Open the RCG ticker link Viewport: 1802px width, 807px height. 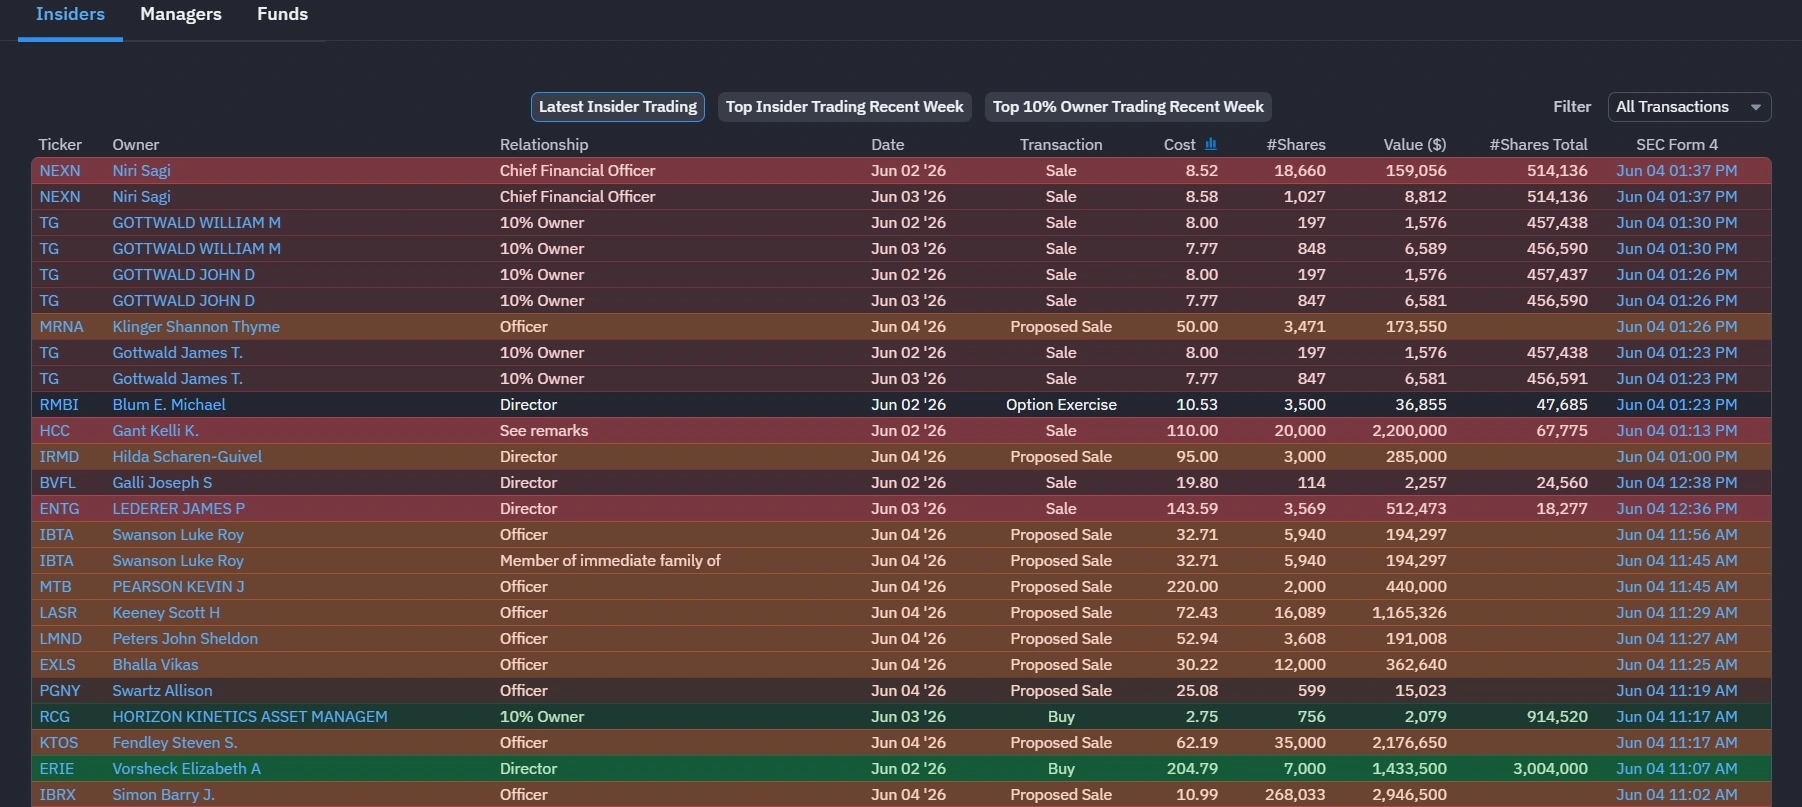tap(55, 717)
